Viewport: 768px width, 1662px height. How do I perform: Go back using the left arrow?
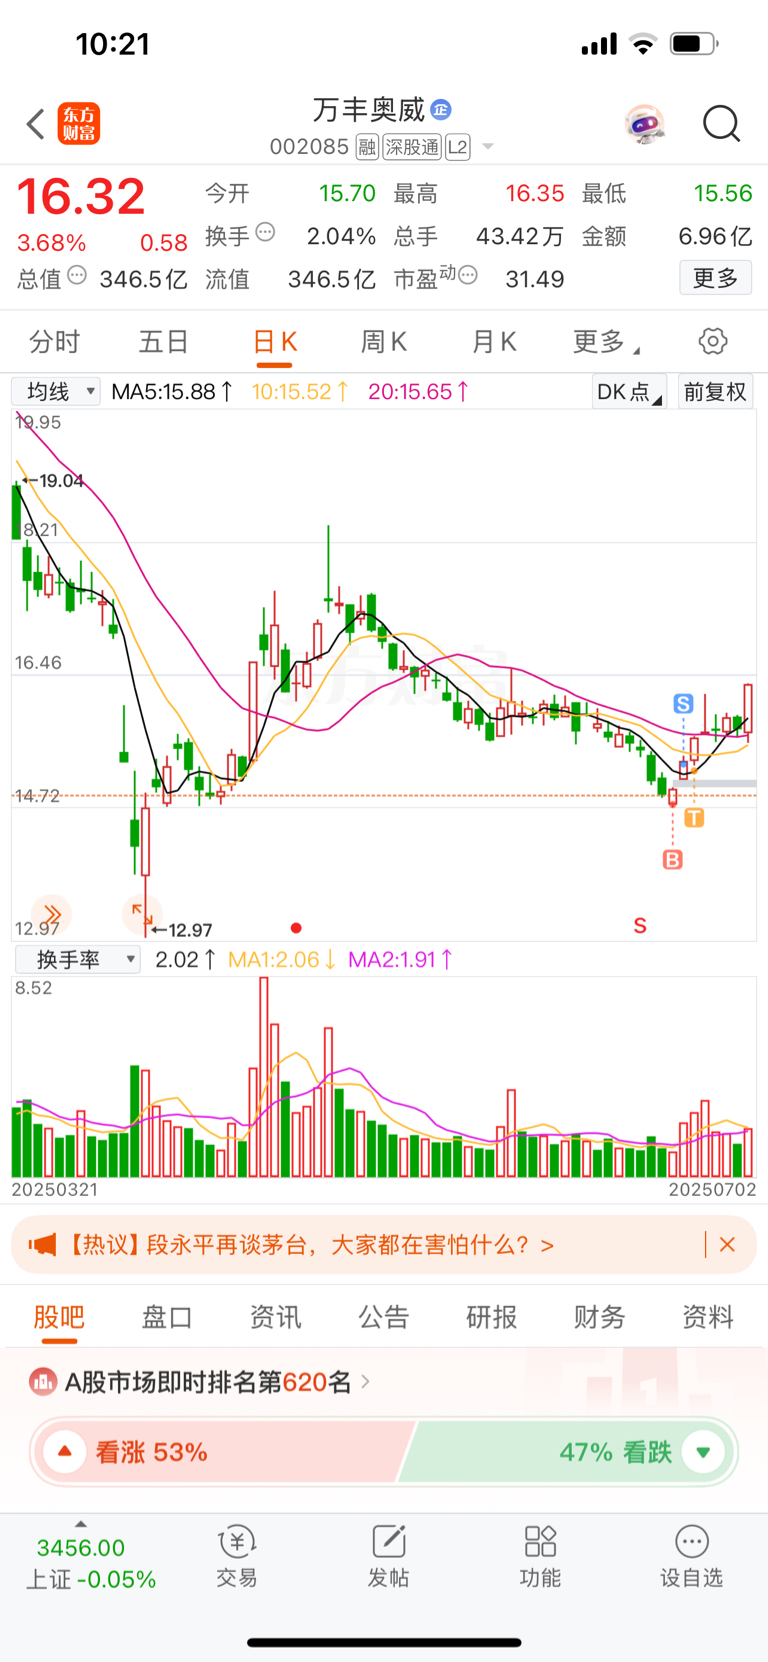click(36, 124)
